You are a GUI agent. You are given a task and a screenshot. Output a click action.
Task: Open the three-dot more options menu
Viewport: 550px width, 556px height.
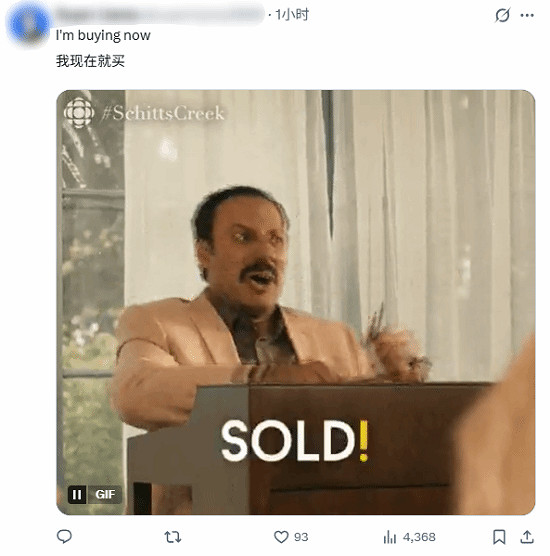(x=527, y=15)
